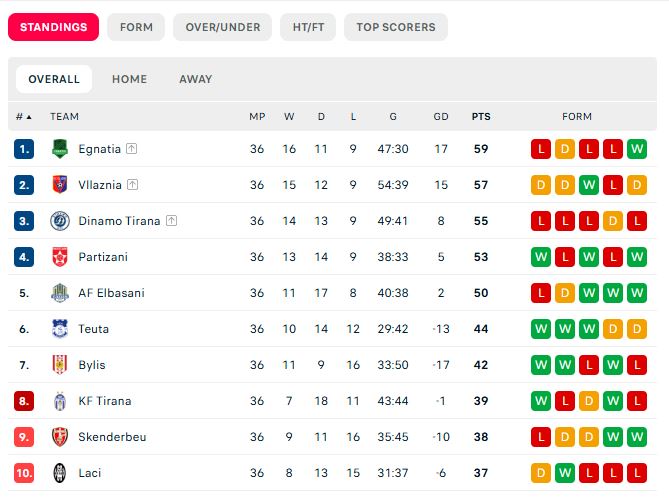The width and height of the screenshot is (669, 499).
Task: Sort by the PTS column header
Action: pos(481,116)
